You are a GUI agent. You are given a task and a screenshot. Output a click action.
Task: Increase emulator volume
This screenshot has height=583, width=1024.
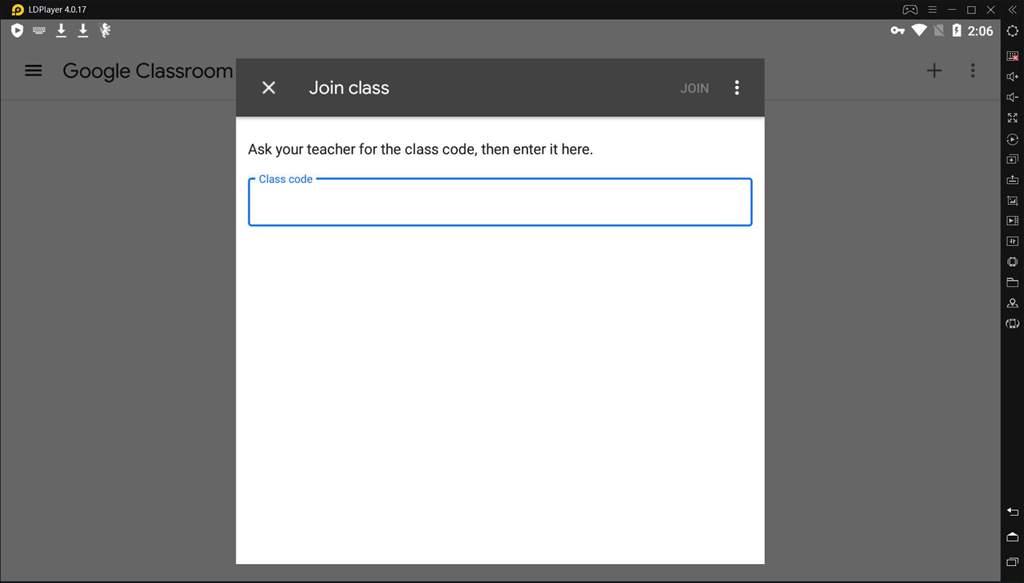(1012, 77)
